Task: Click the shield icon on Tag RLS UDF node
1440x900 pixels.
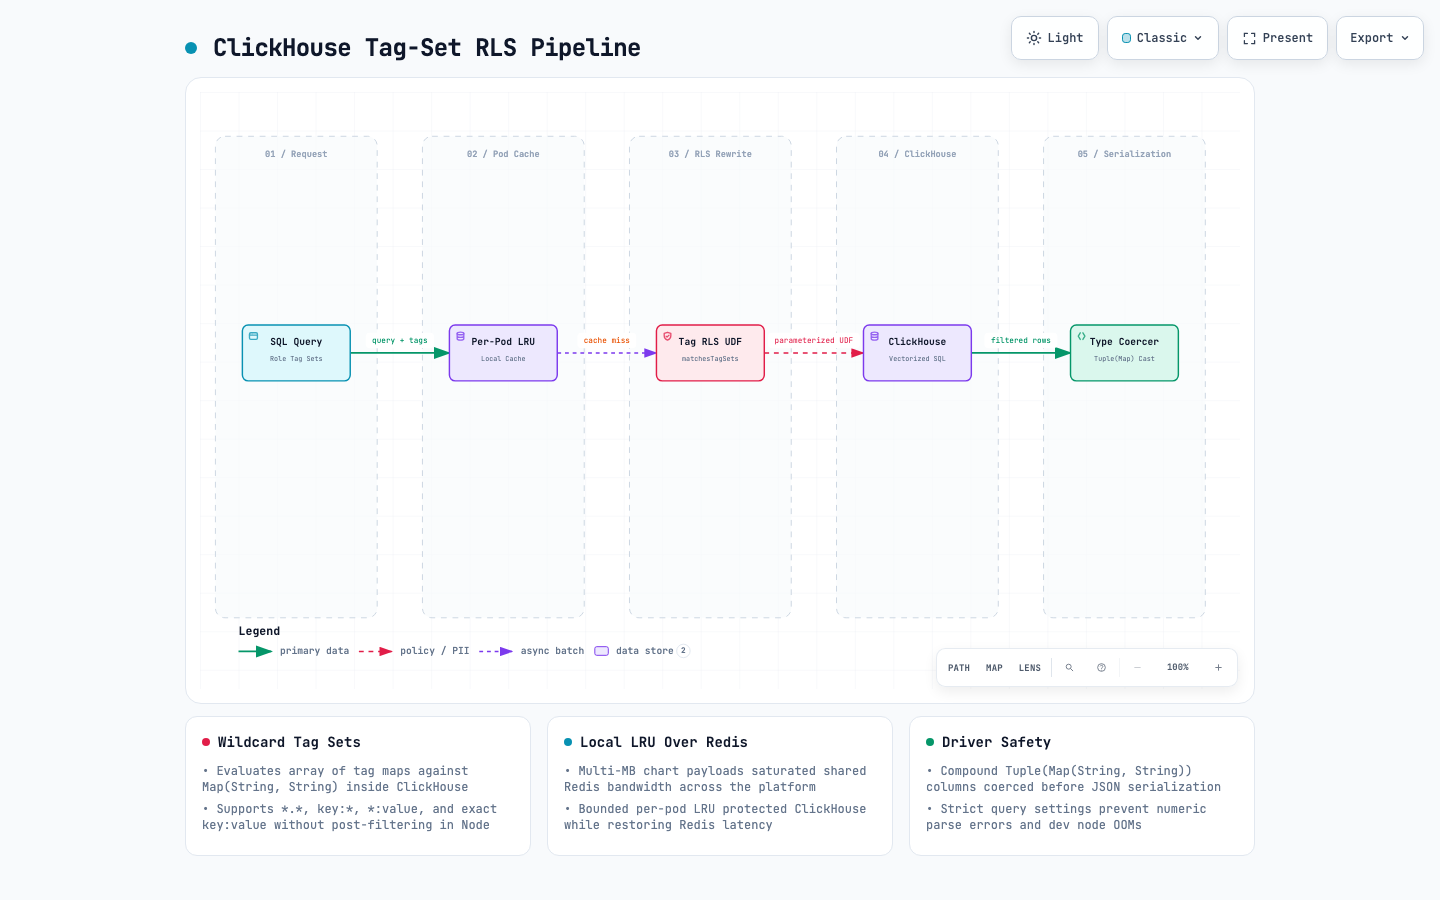Action: pos(667,336)
